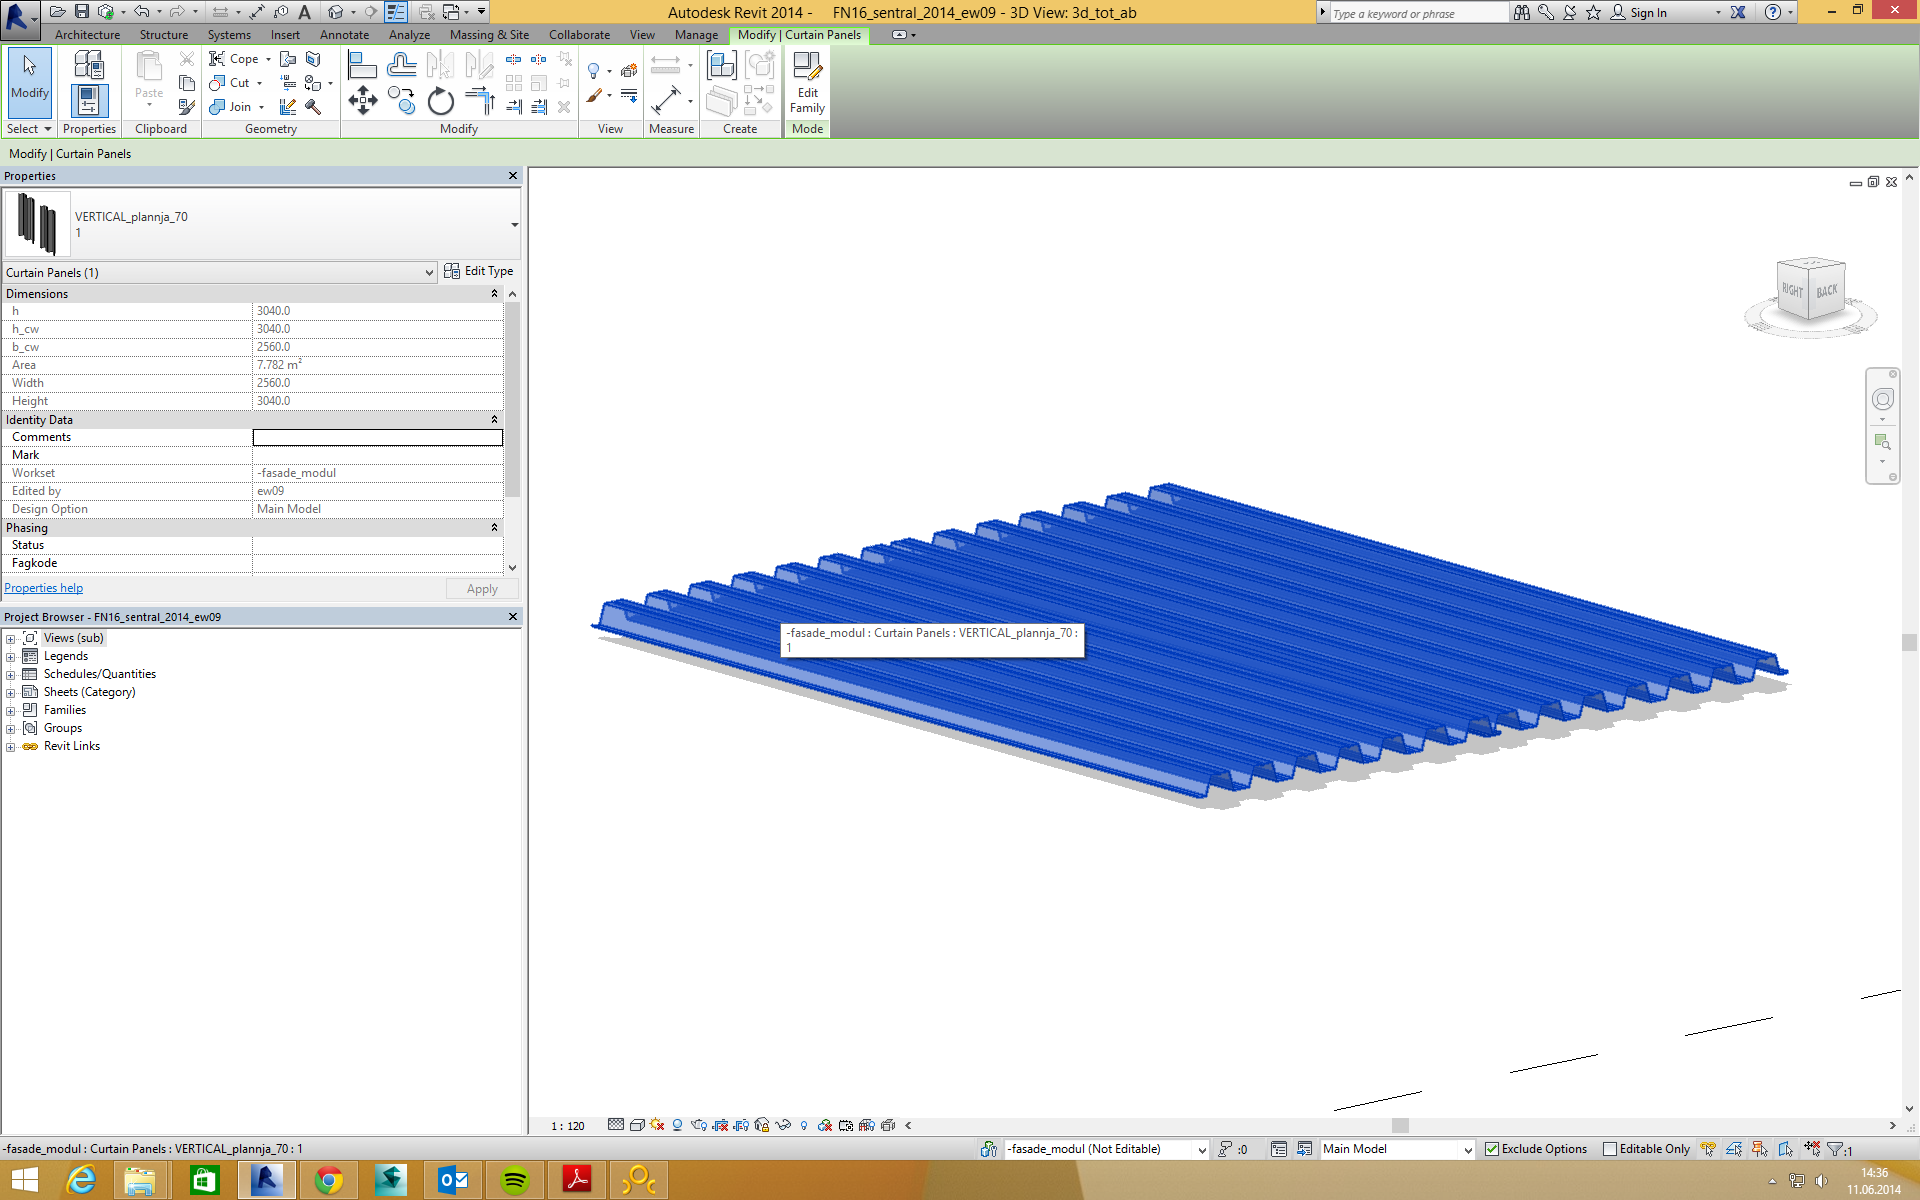Viewport: 1920px width, 1200px height.
Task: Open Spotify from the taskbar
Action: (515, 1180)
